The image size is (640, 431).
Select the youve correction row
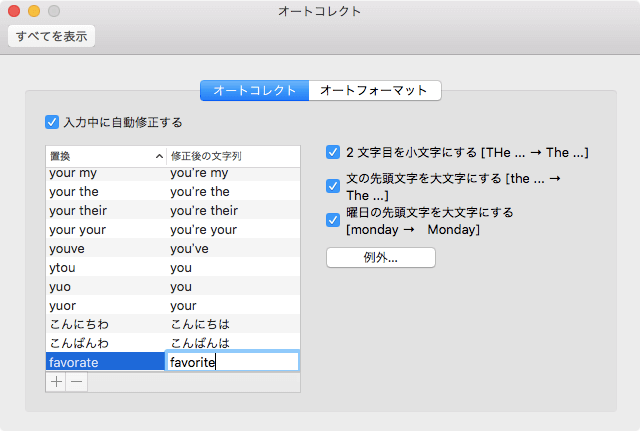(x=105, y=248)
